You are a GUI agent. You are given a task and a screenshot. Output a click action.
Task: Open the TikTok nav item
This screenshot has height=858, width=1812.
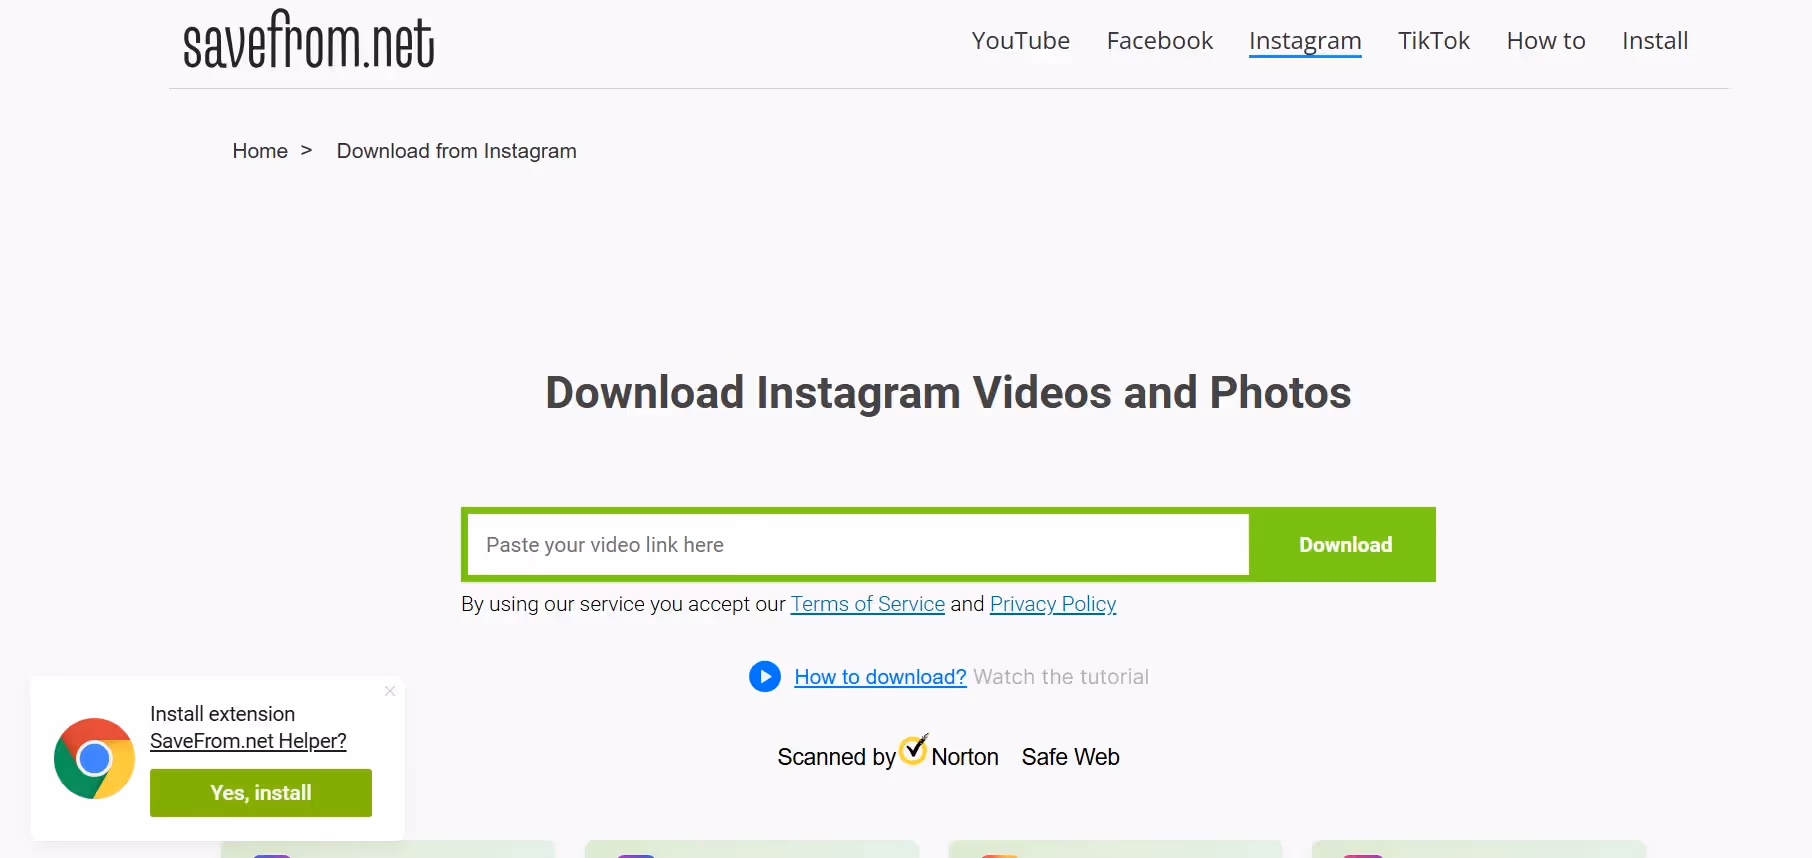(x=1433, y=41)
